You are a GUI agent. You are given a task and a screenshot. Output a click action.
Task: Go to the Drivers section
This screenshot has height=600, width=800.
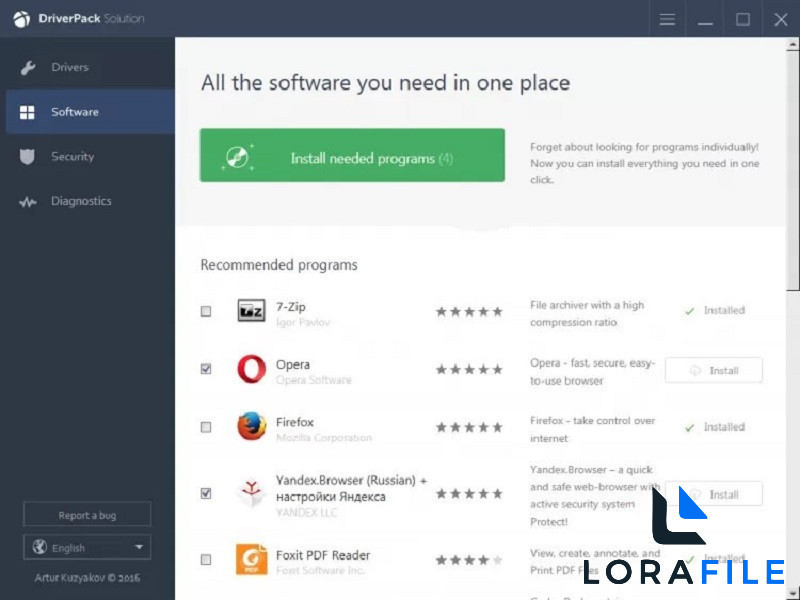[90, 67]
